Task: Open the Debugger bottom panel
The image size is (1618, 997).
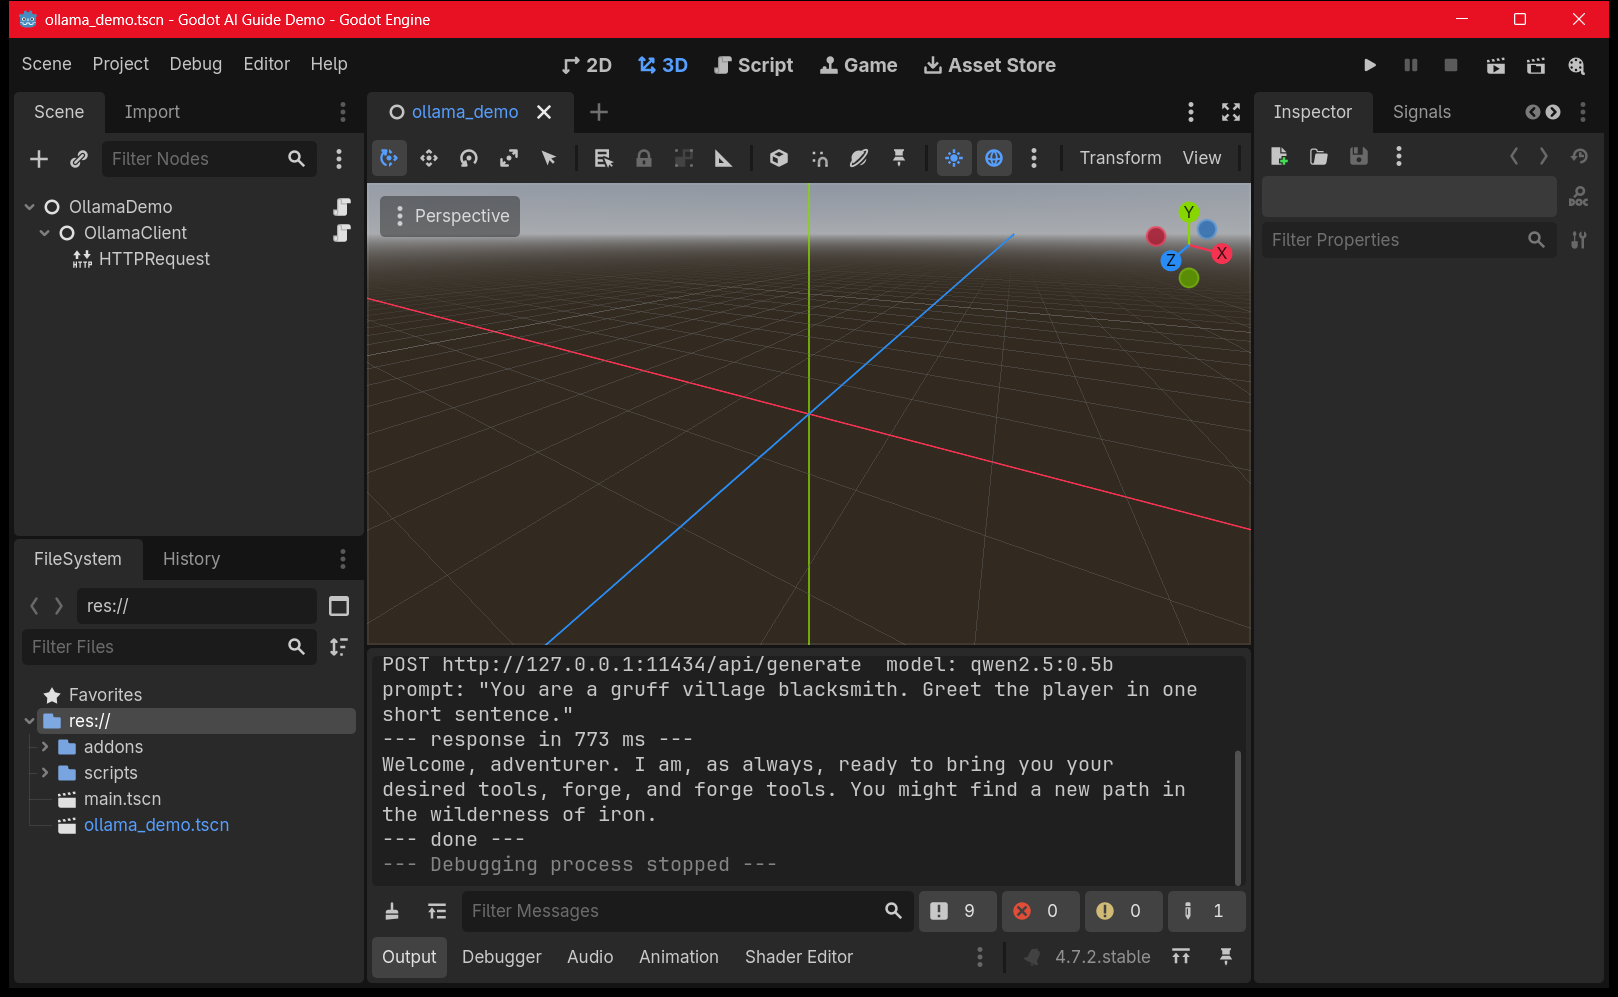Action: [502, 957]
